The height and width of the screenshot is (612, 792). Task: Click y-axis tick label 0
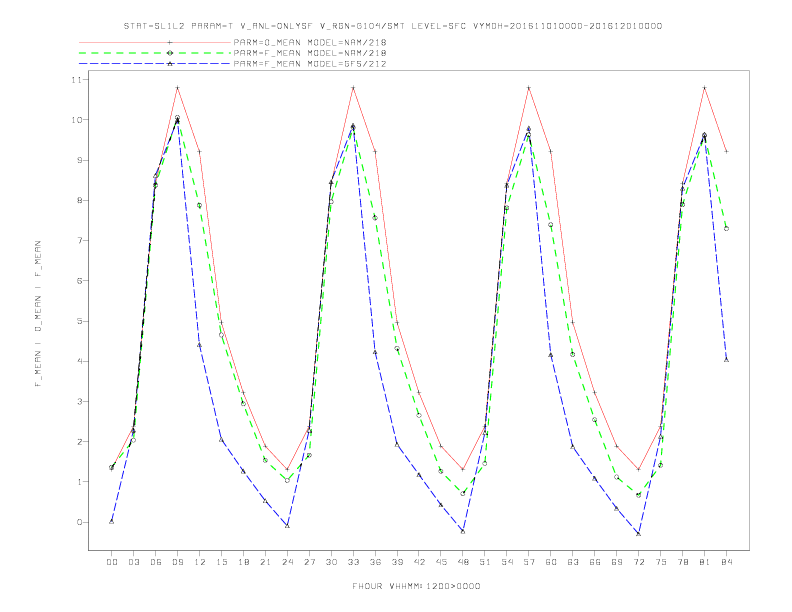point(79,522)
